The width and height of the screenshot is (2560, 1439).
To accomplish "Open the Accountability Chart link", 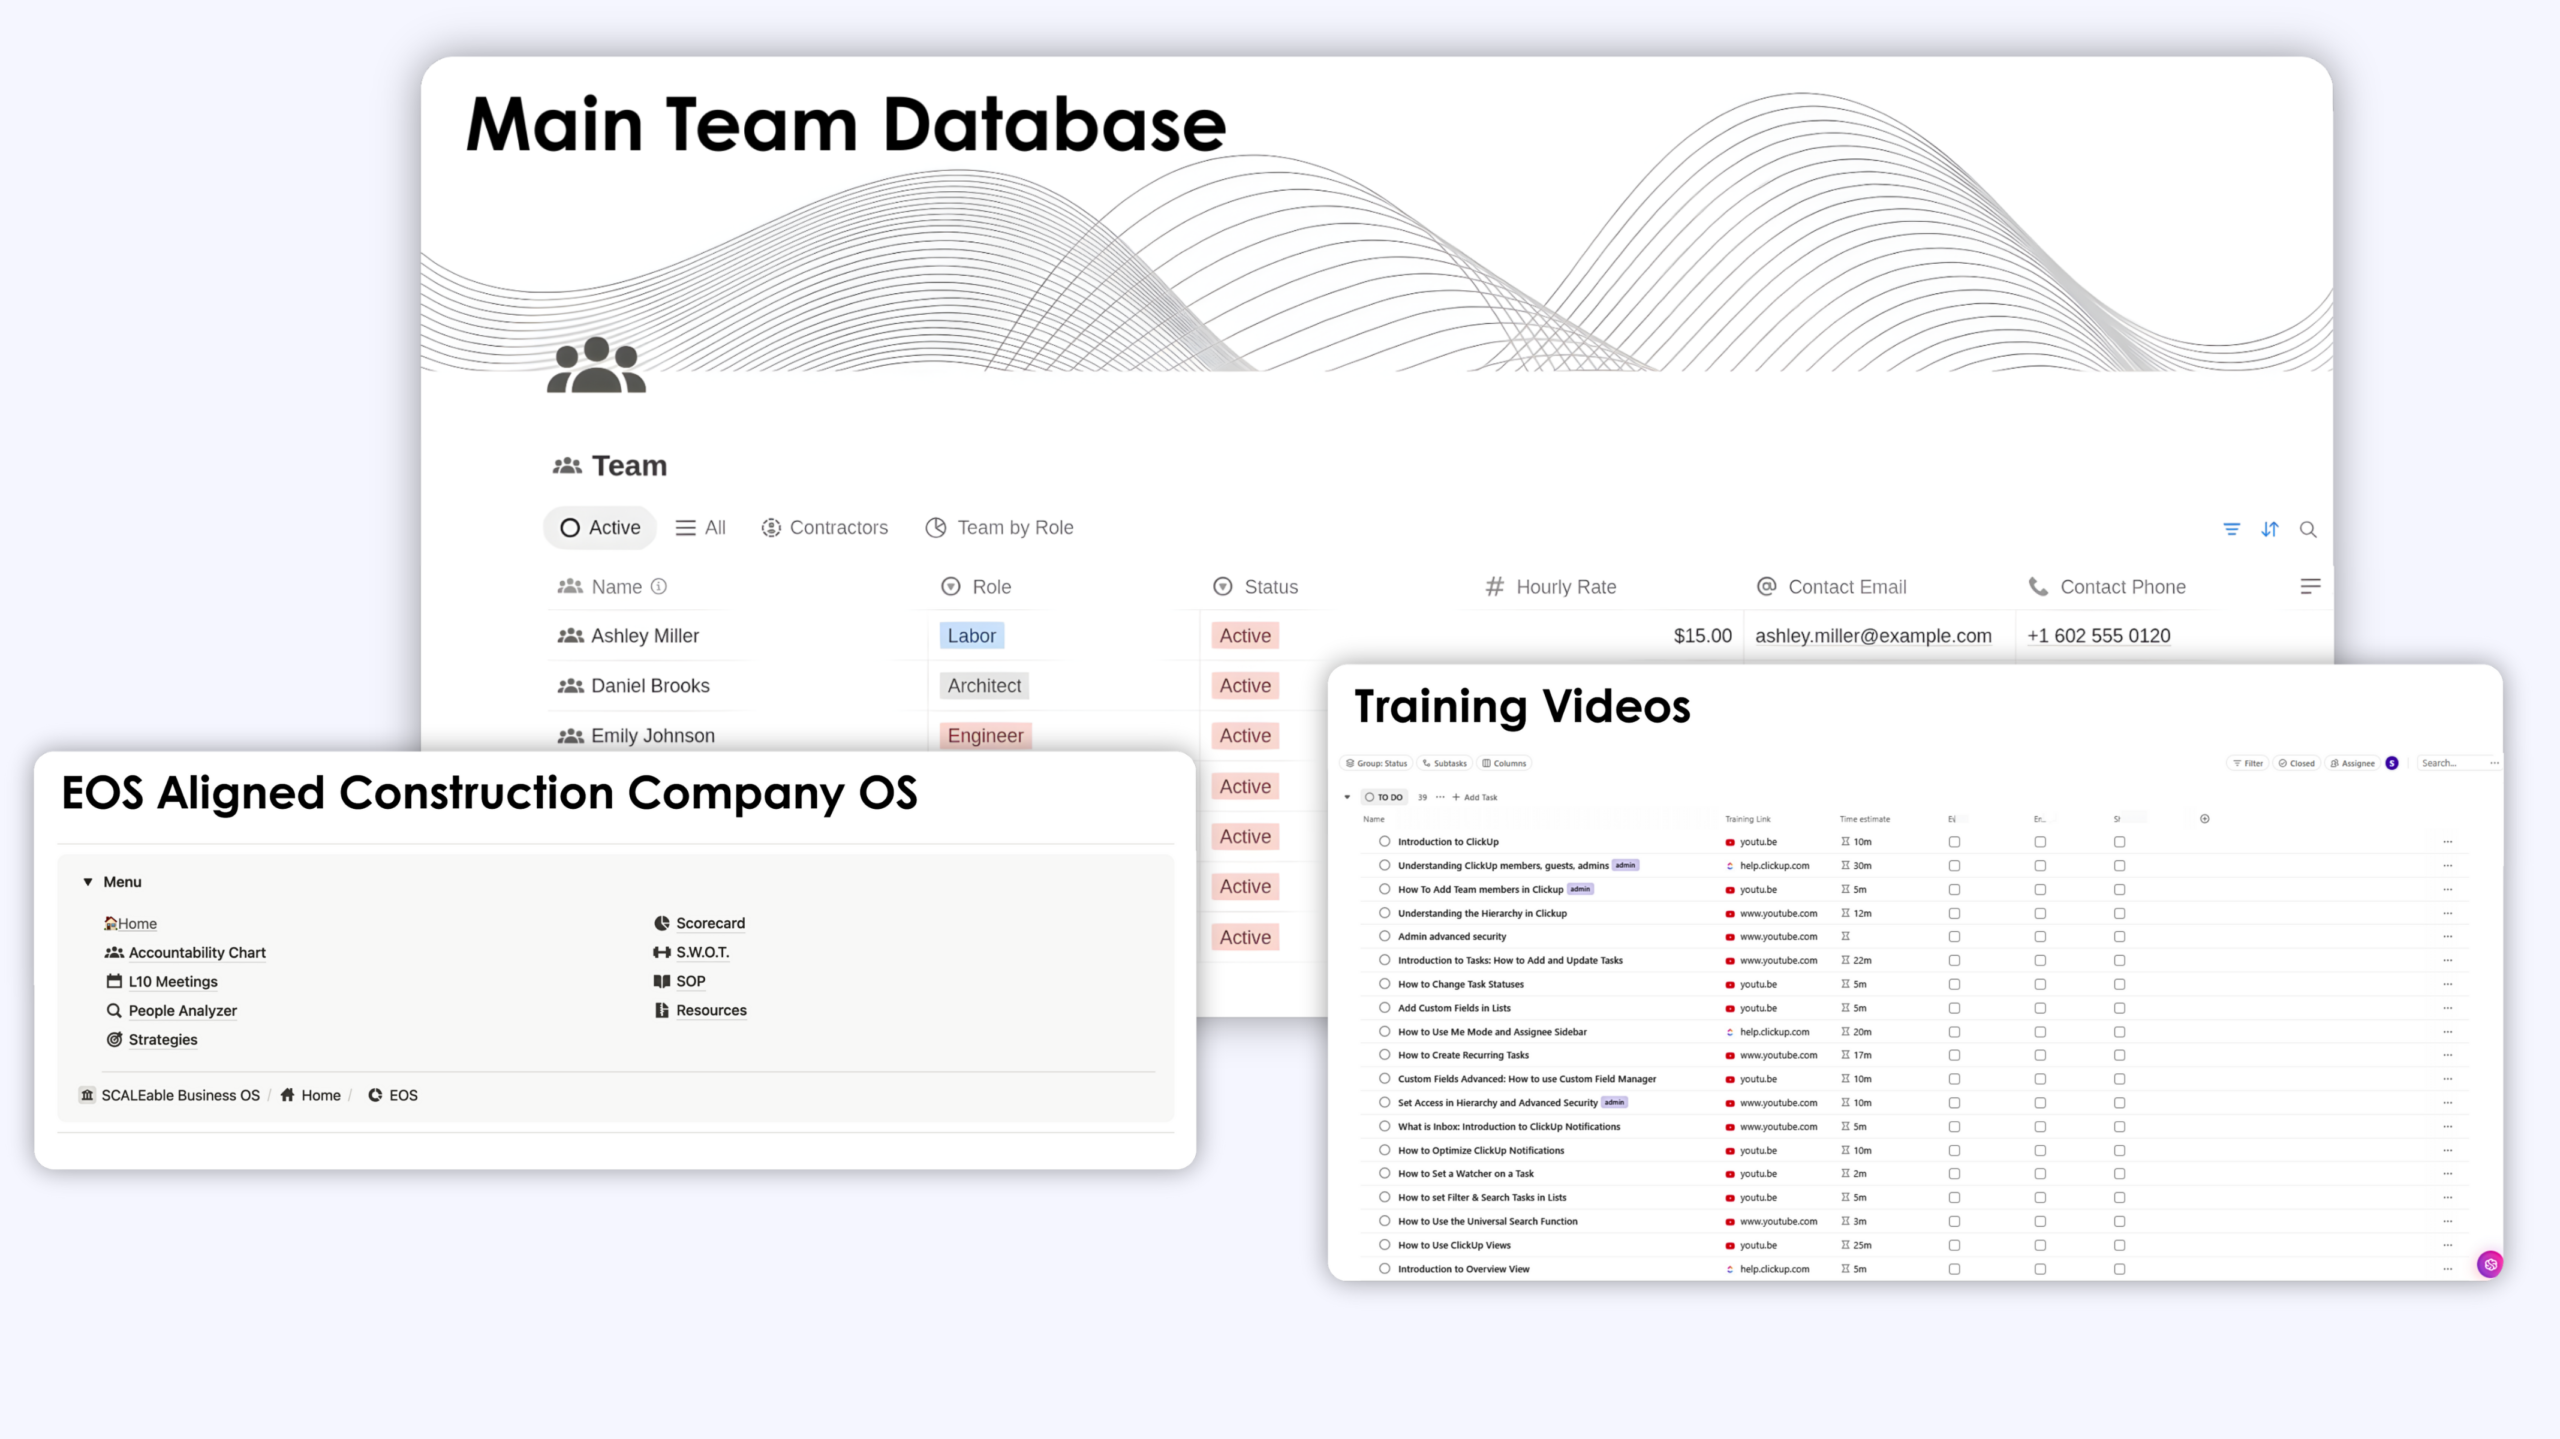I will click(x=197, y=953).
